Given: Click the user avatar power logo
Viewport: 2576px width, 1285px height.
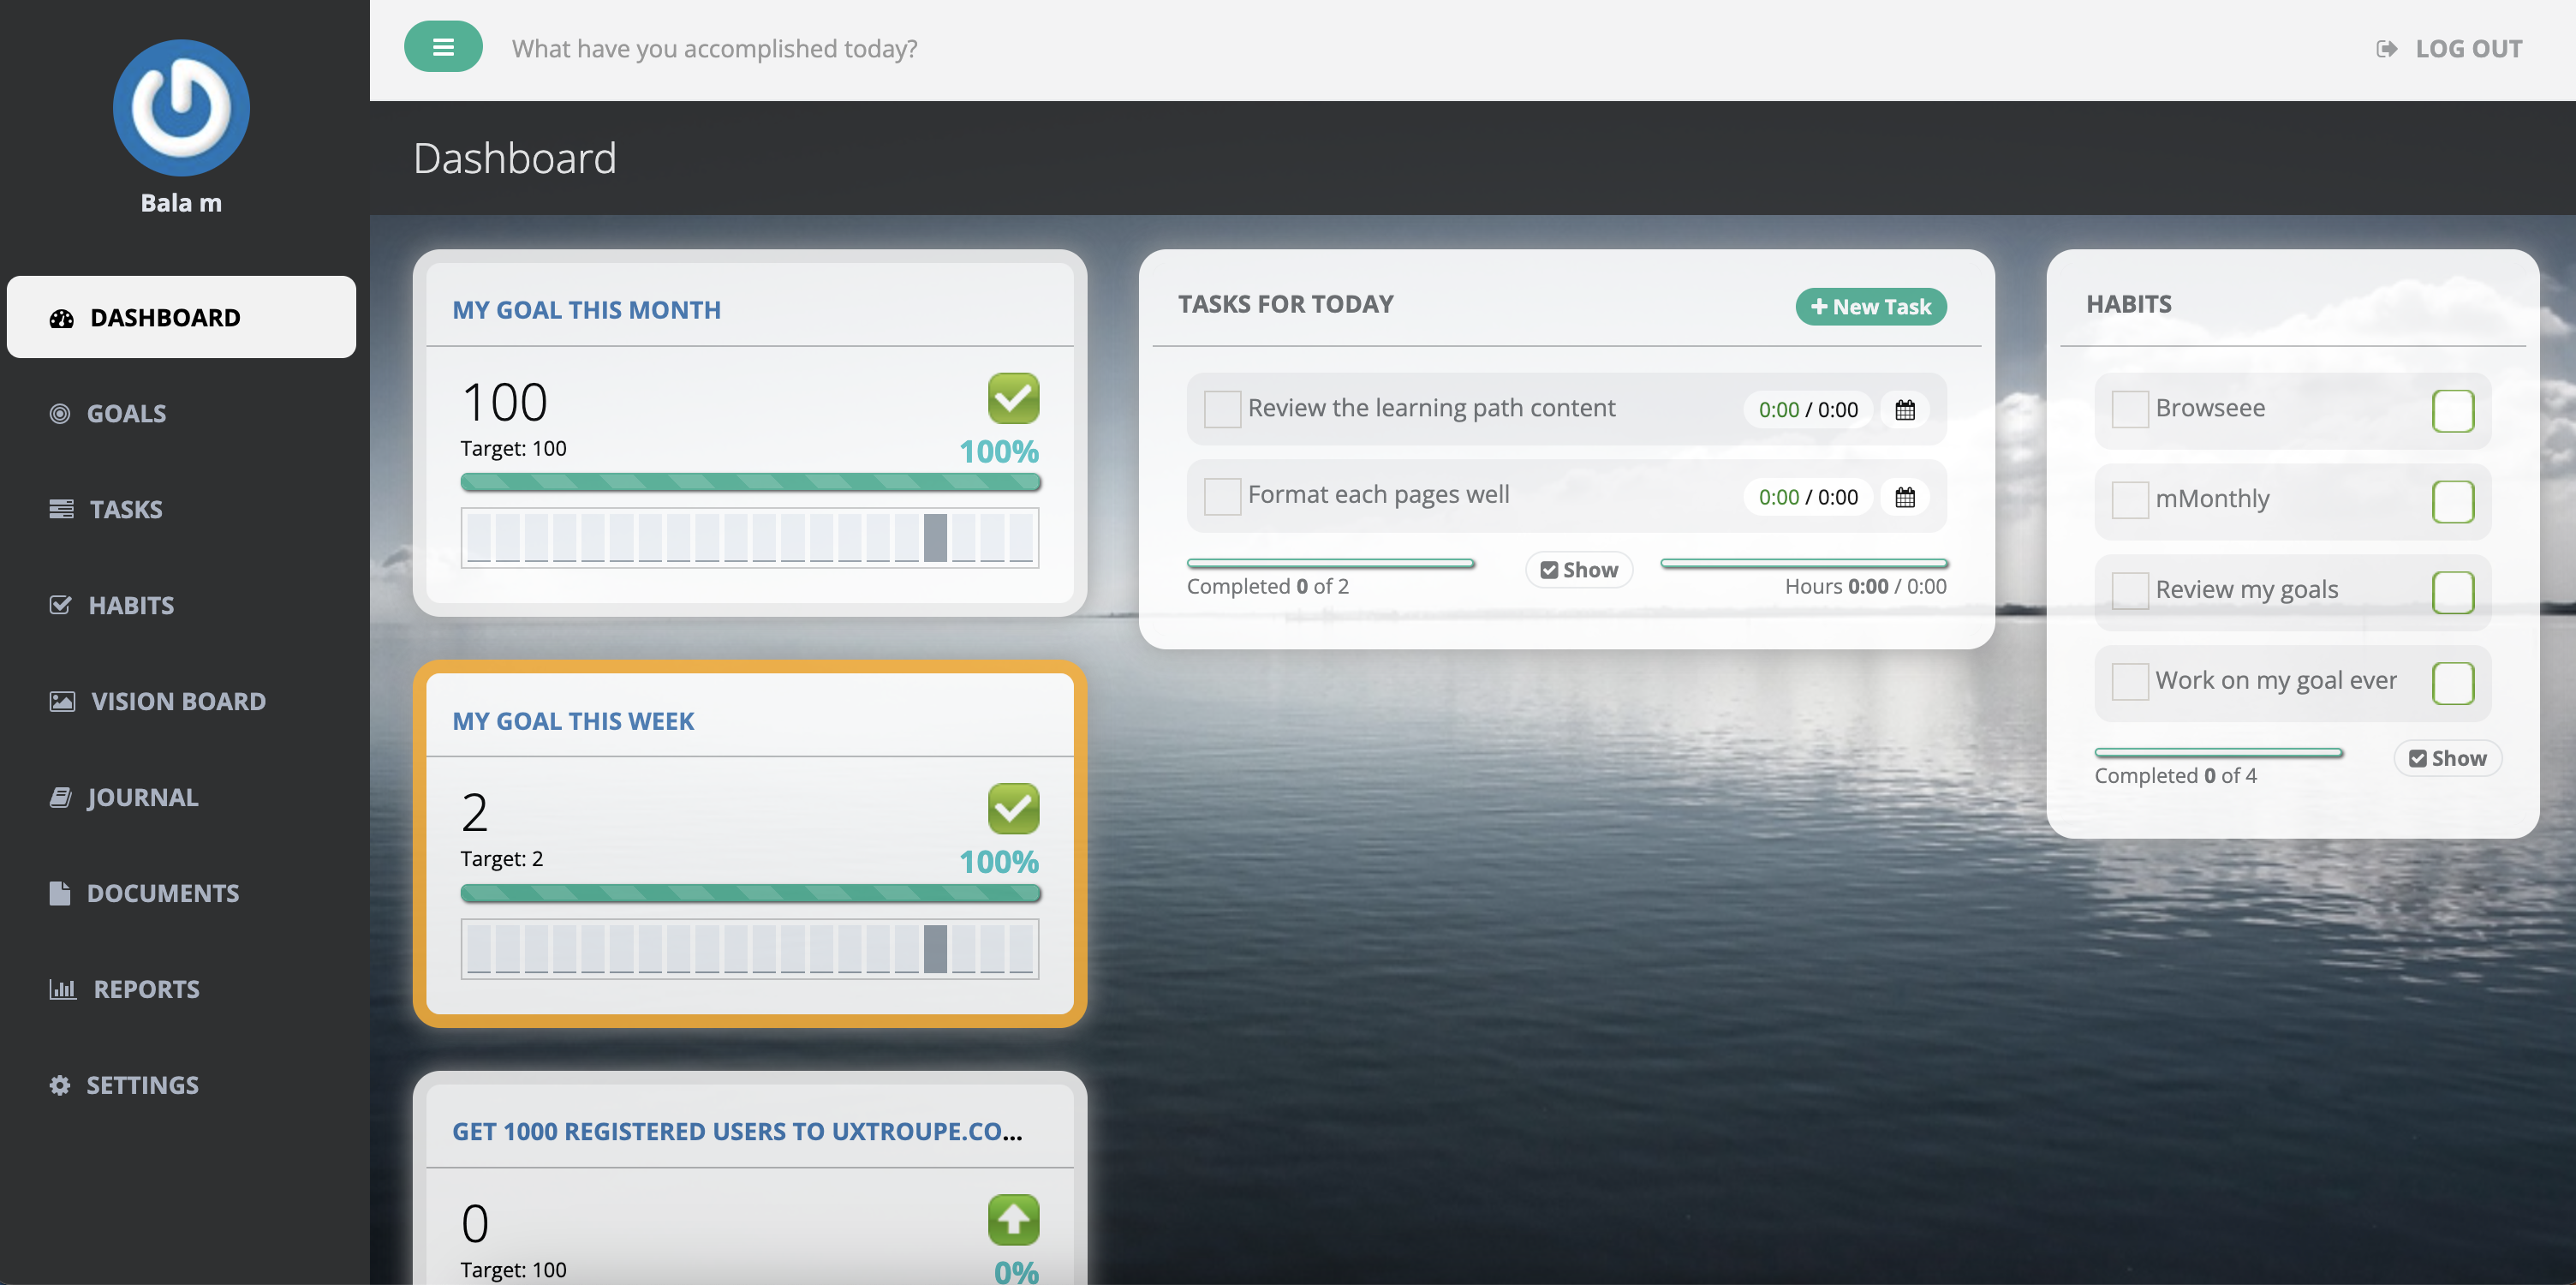Looking at the screenshot, I should [x=181, y=108].
